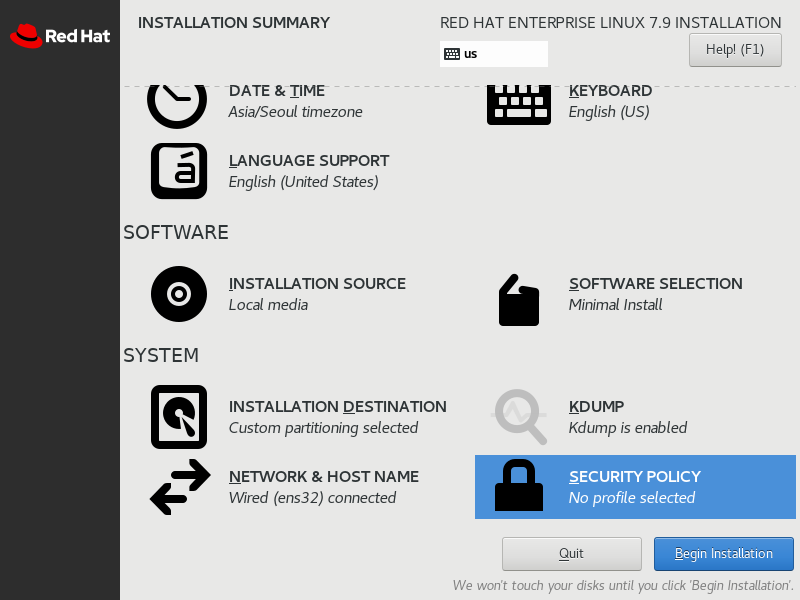Open the Installation Destination hard disk icon

[x=179, y=417]
